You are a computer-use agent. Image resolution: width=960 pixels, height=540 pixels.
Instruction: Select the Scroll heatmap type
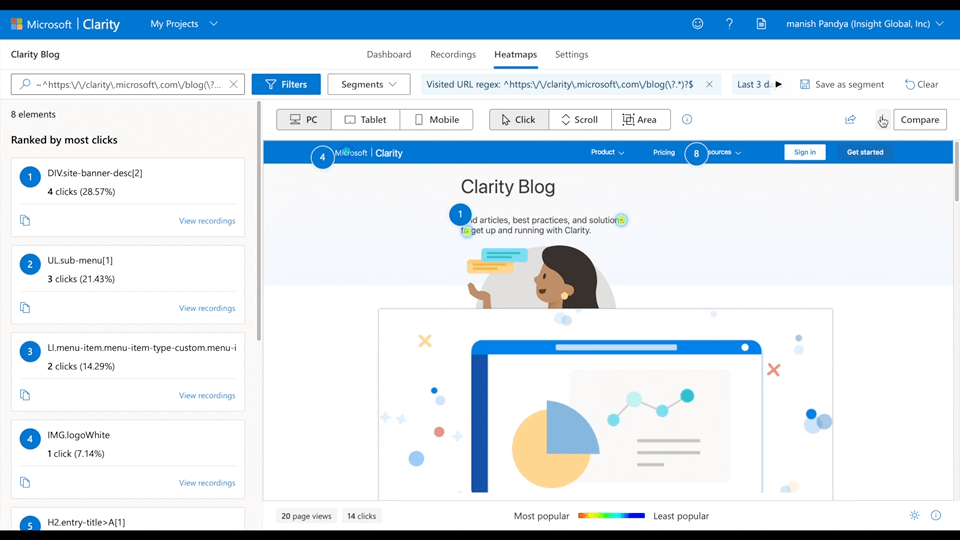click(579, 120)
